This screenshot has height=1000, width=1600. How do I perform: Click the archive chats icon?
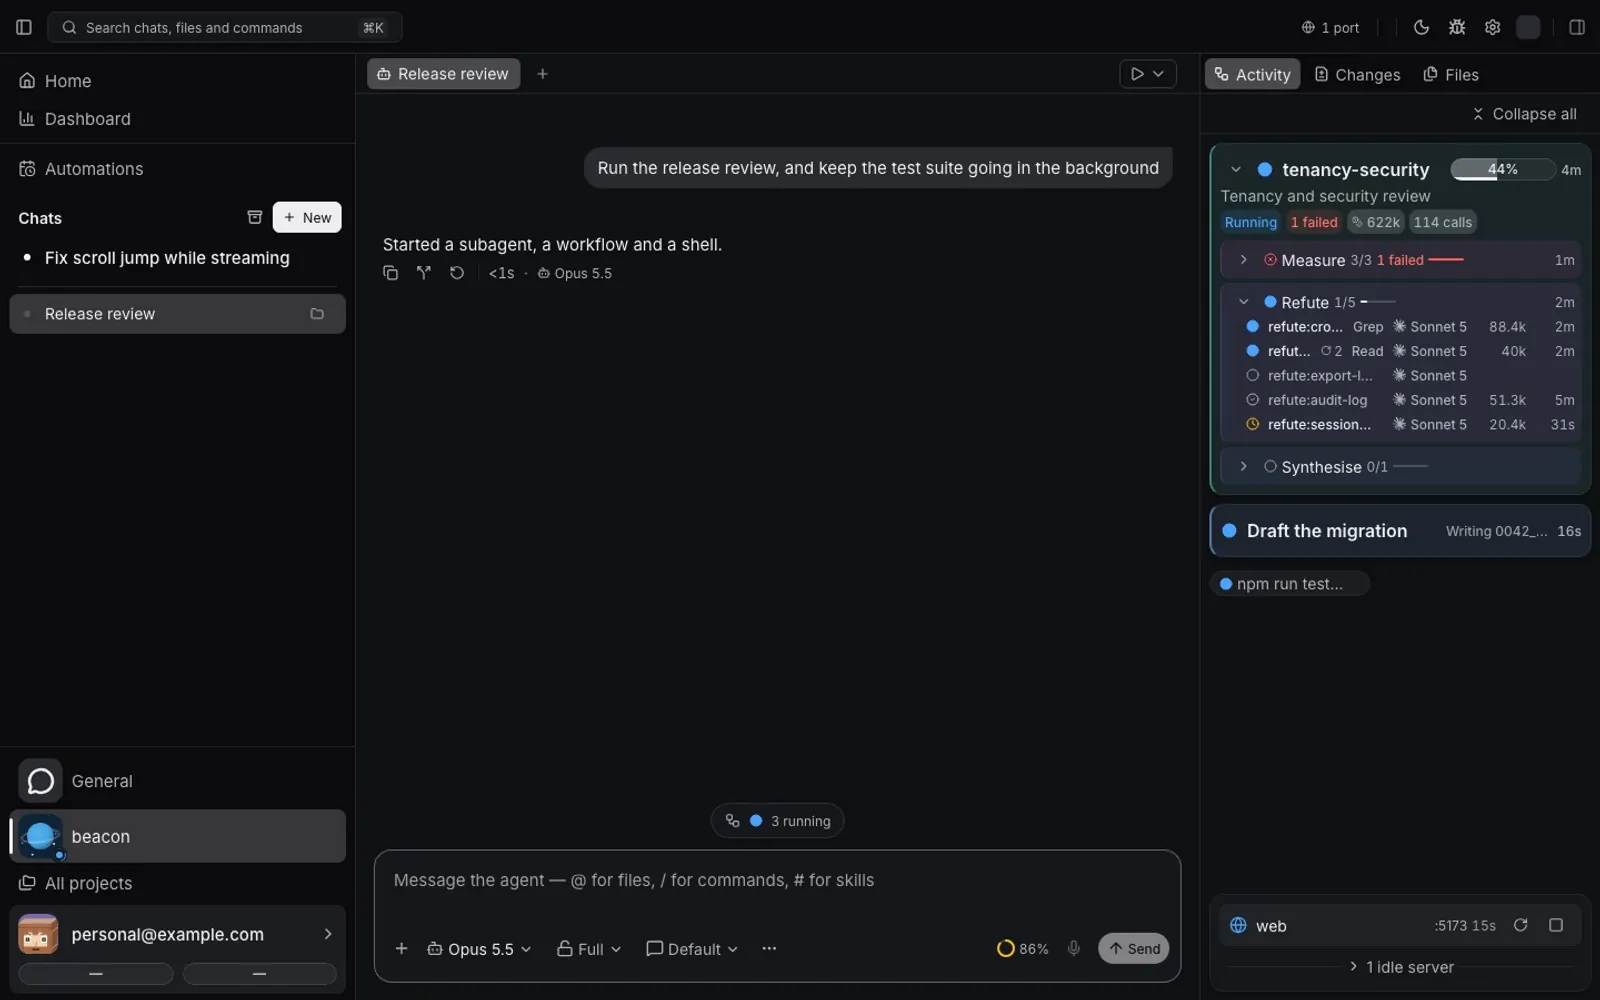click(255, 217)
